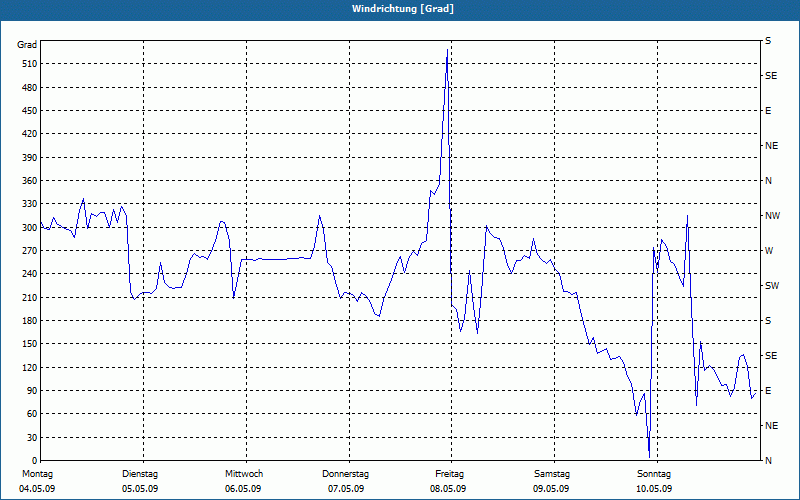Viewport: 800px width, 500px height.
Task: Select the 'SW' compass label on right axis
Action: (x=772, y=286)
